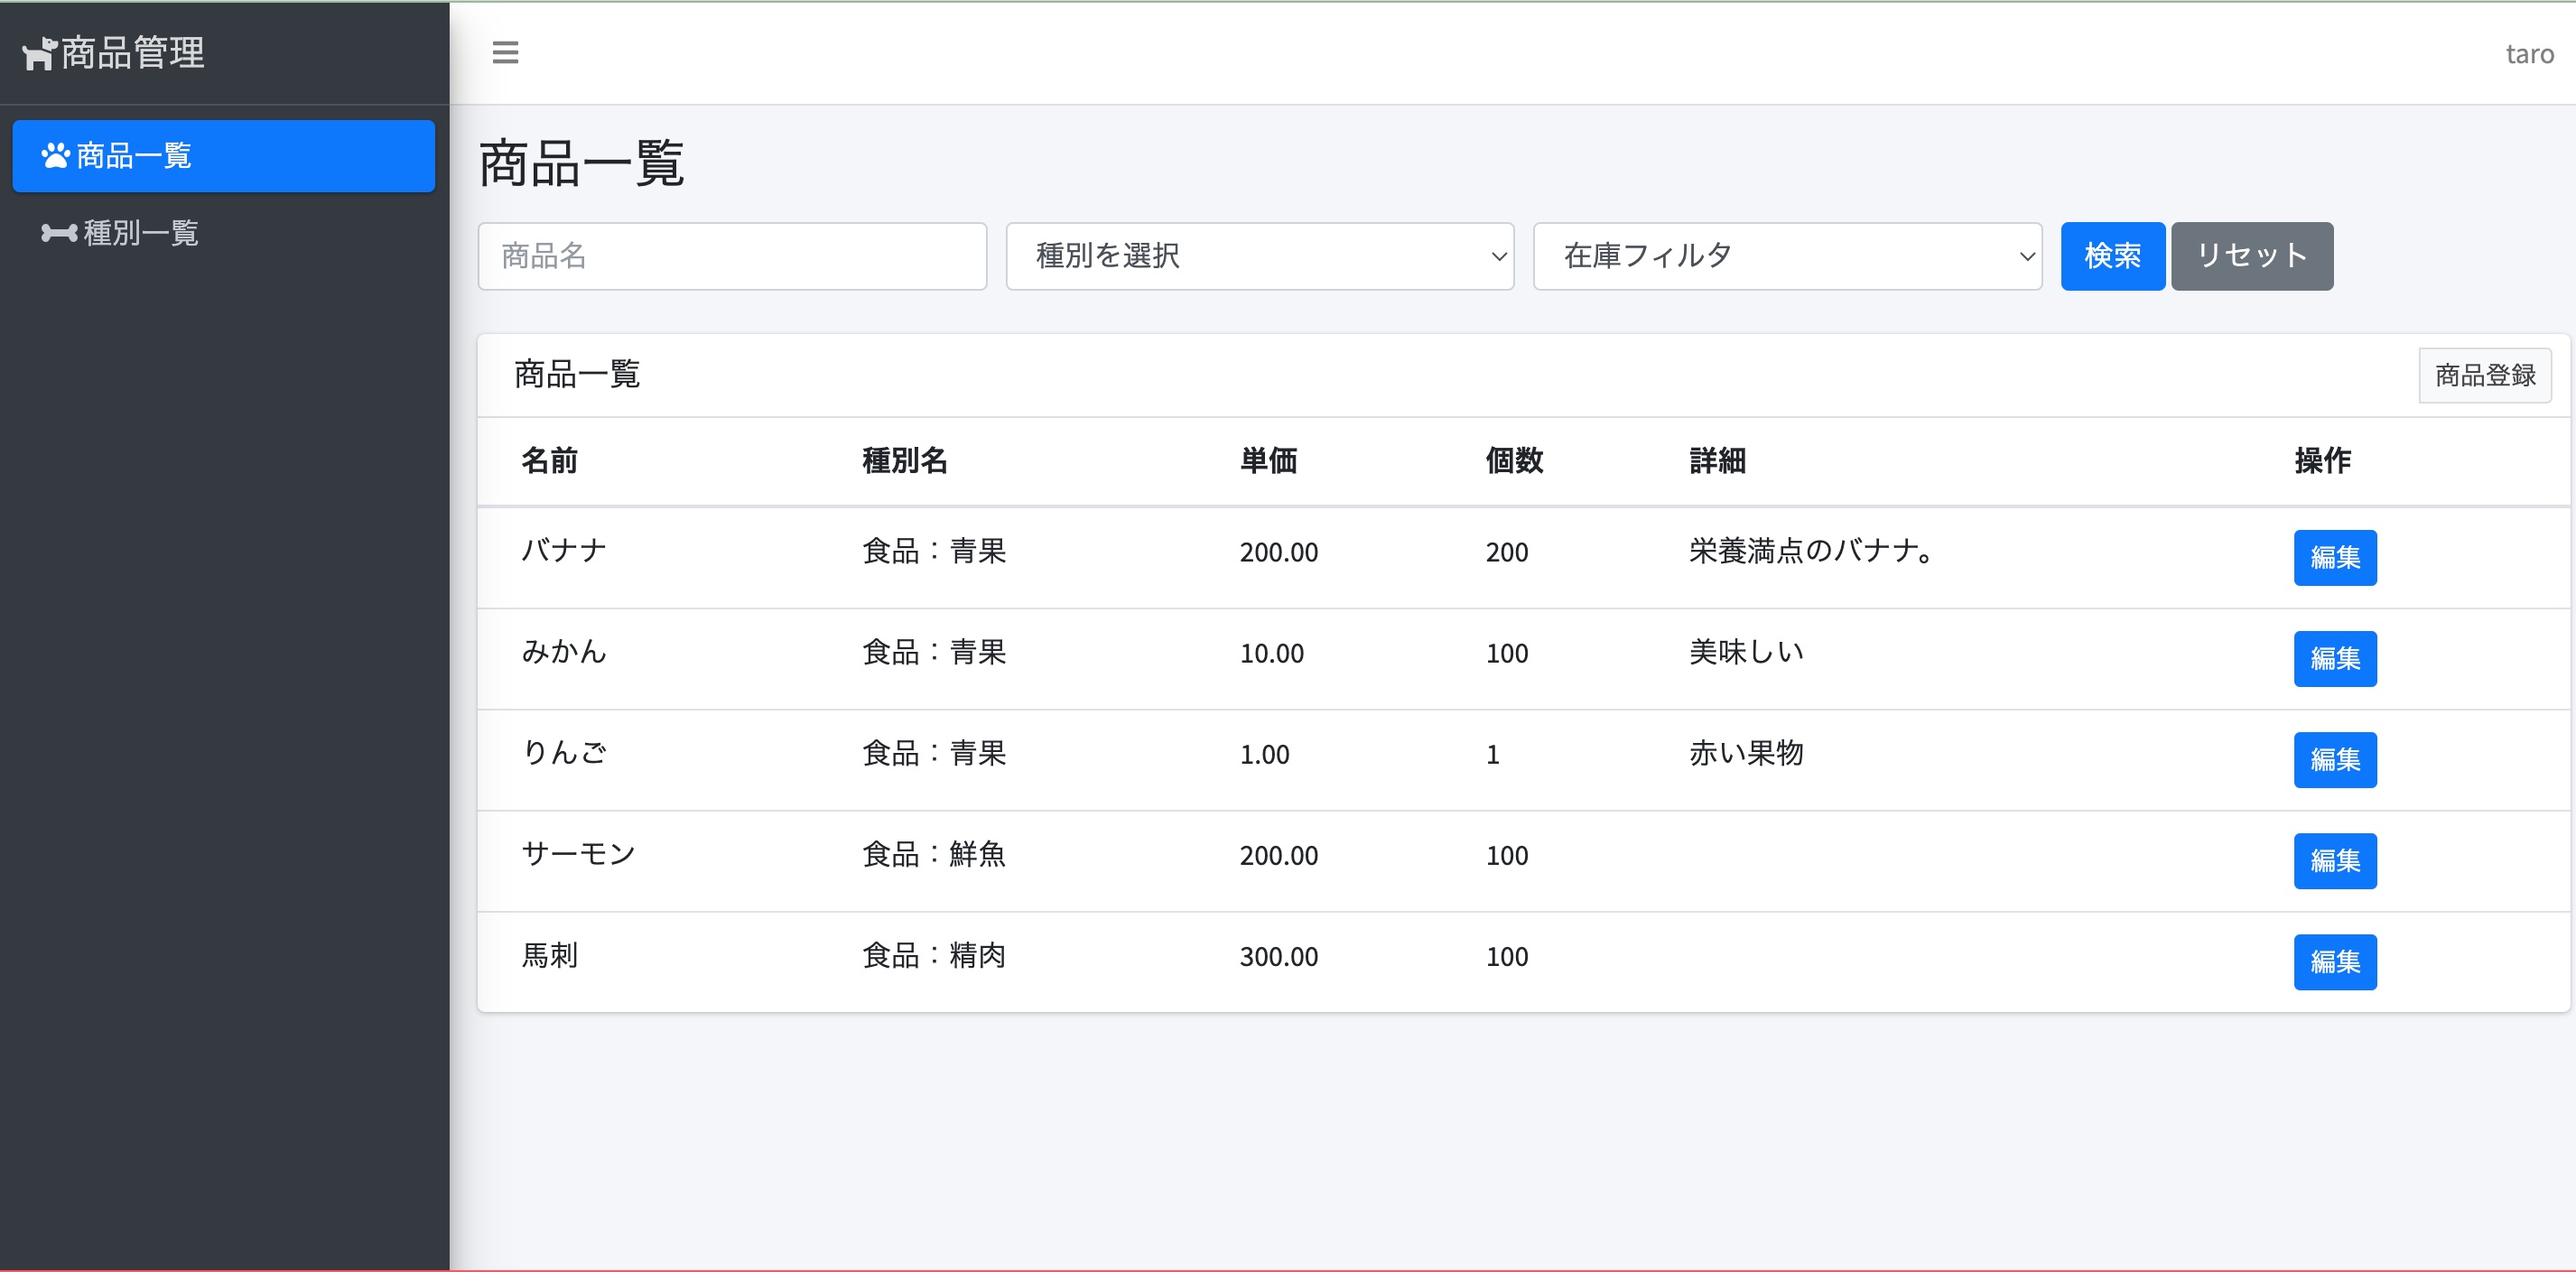Screen dimensions: 2576x1272
Task: Click inside the 商品名 search field
Action: (732, 256)
